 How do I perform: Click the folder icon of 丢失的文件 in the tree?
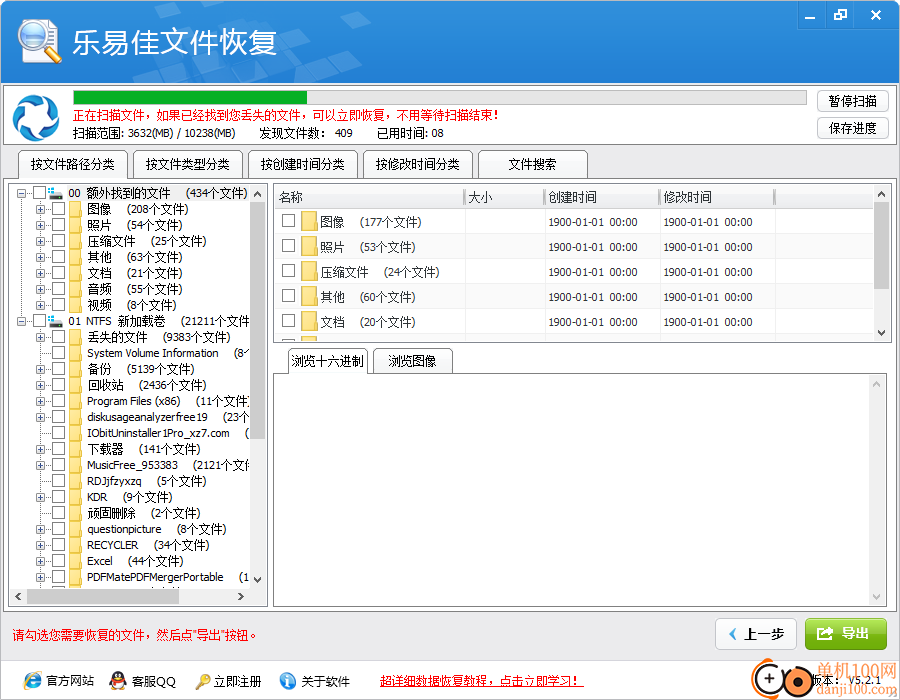(76, 337)
